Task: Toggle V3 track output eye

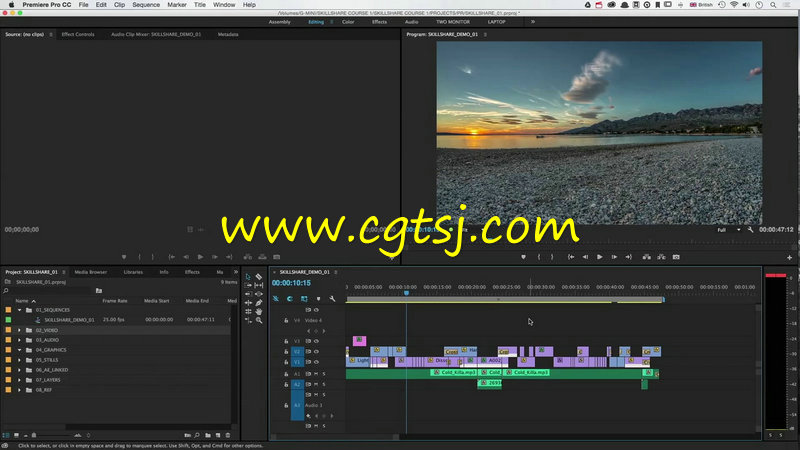Action: coord(316,341)
